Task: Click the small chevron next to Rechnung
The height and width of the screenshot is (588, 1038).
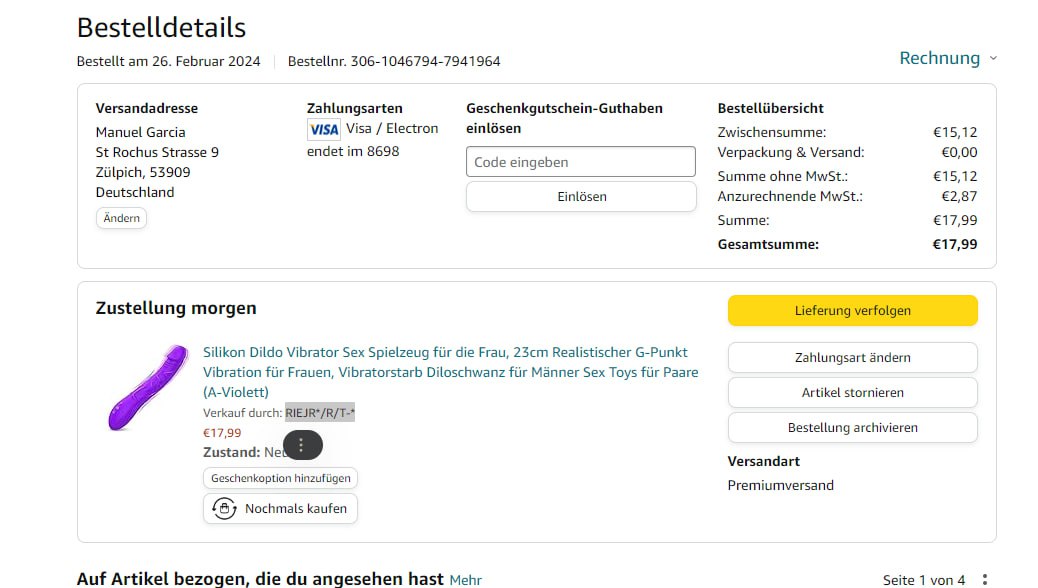Action: point(993,59)
